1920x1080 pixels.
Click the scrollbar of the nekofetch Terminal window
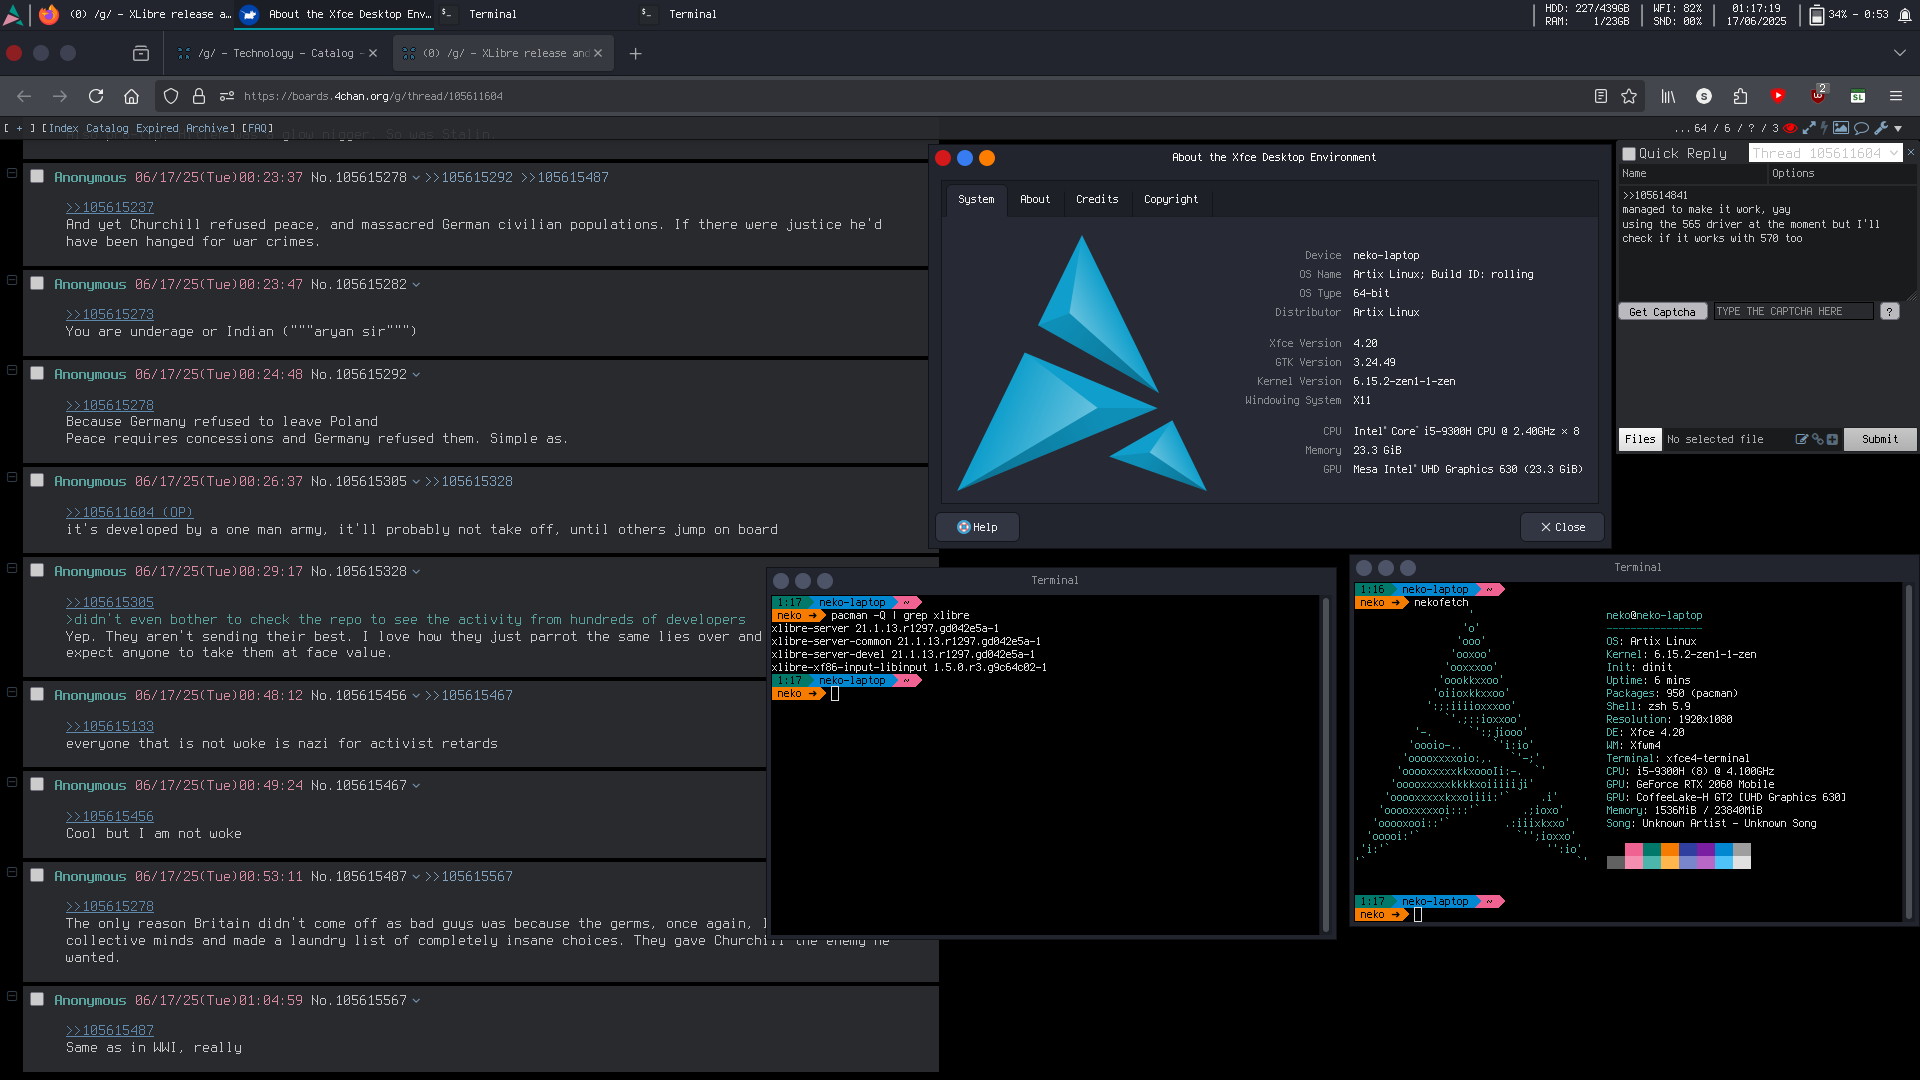[x=1909, y=752]
